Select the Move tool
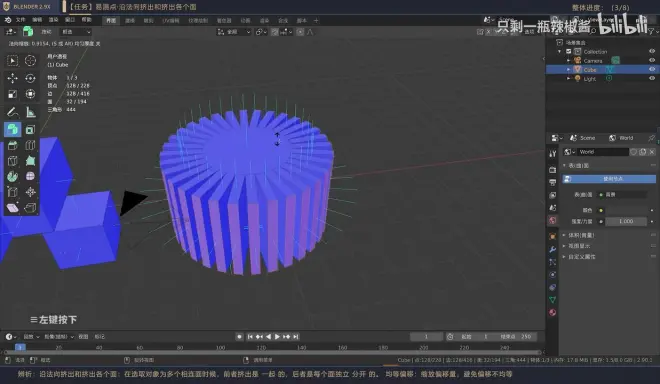The width and height of the screenshot is (660, 384). 12,78
